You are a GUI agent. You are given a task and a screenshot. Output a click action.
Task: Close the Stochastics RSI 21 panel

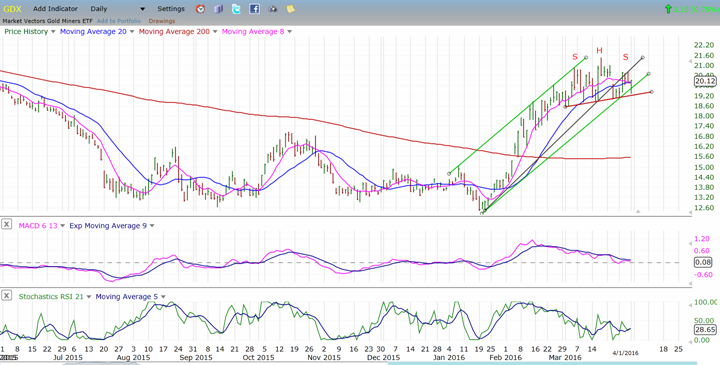(6, 295)
